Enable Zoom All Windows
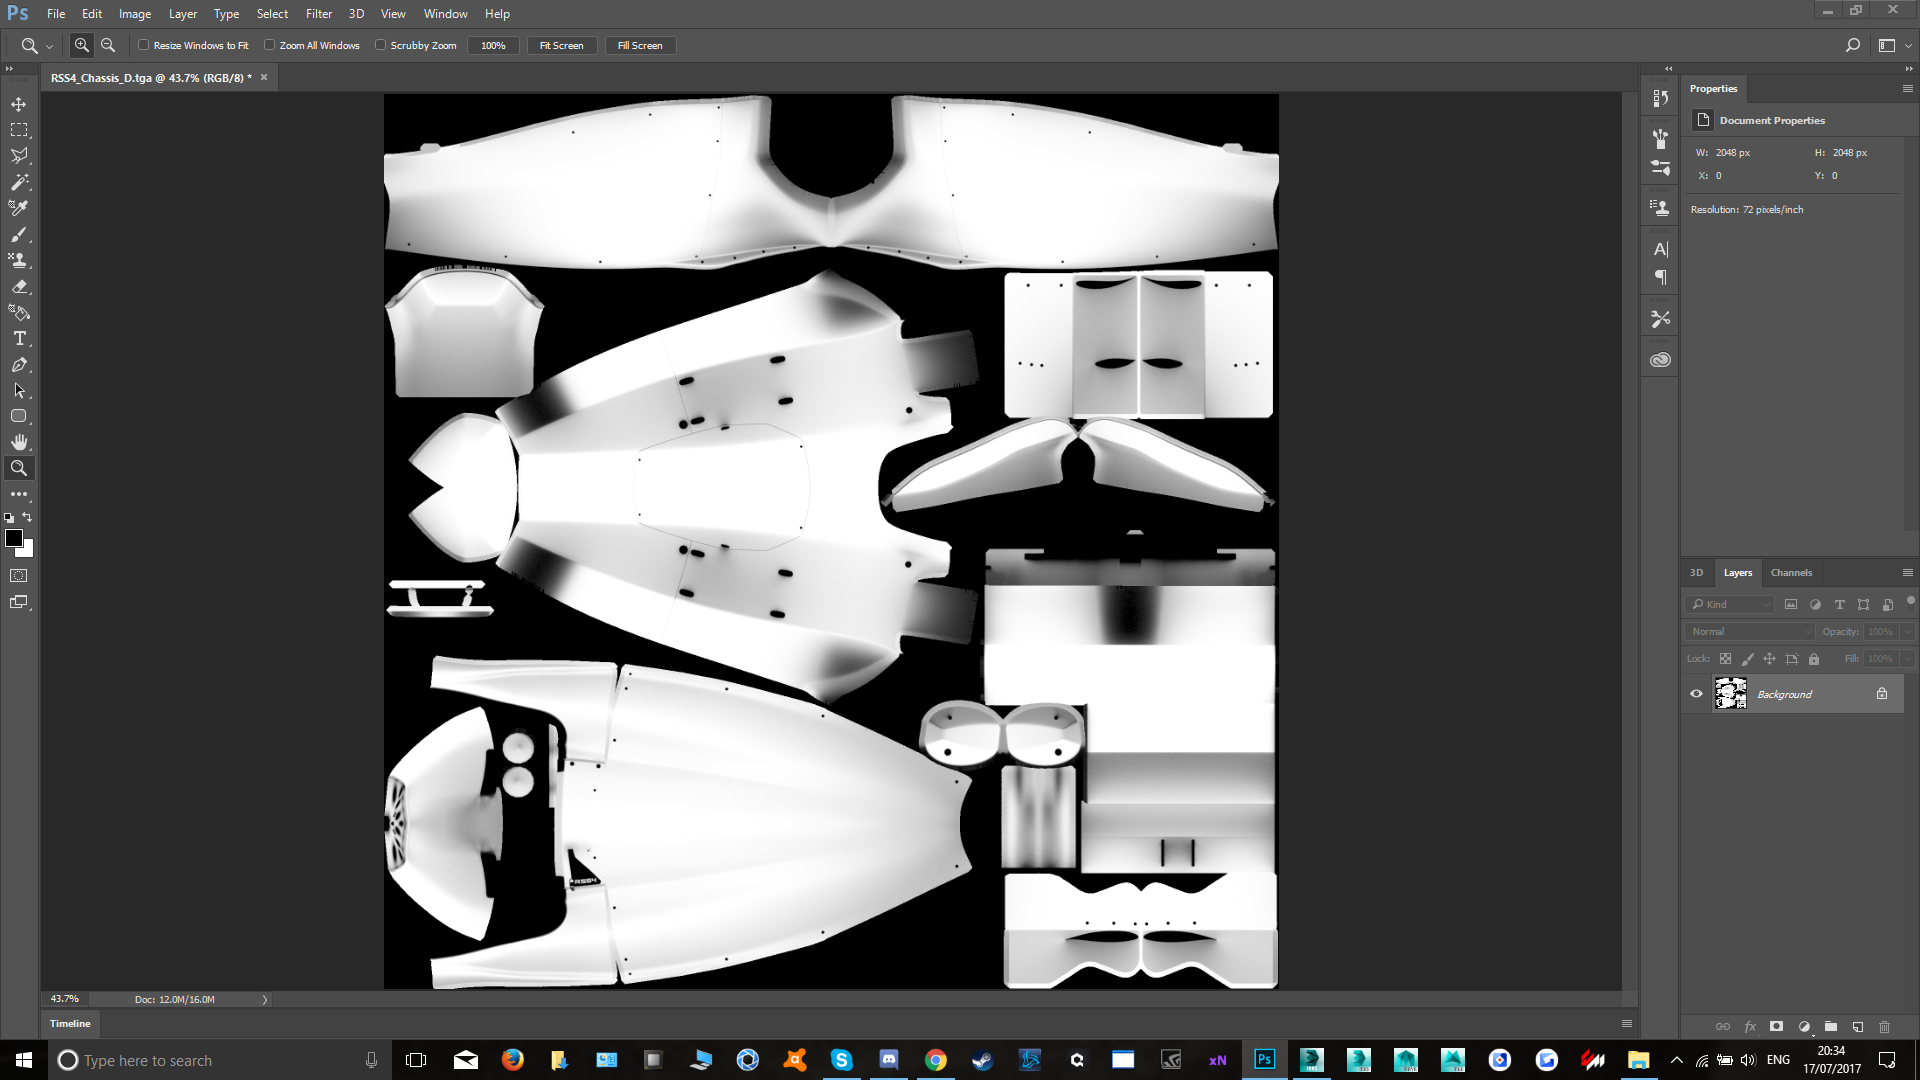 pyautogui.click(x=270, y=45)
